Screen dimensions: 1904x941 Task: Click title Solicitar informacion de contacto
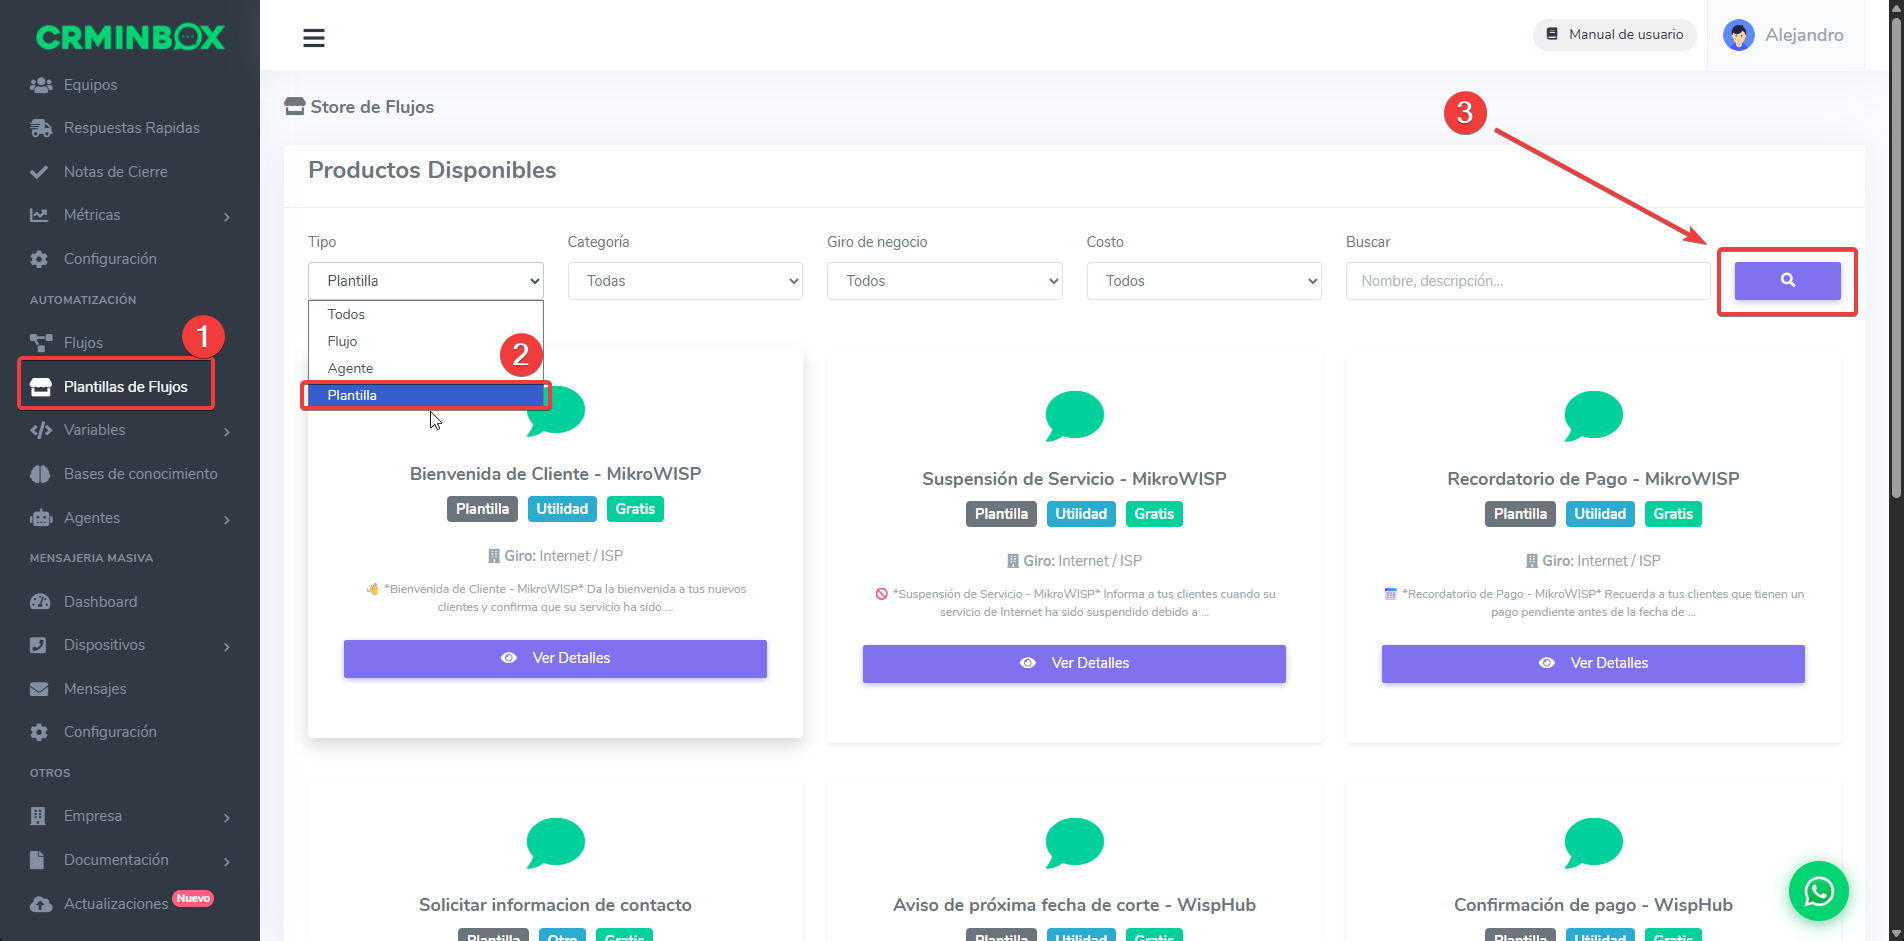[555, 905]
